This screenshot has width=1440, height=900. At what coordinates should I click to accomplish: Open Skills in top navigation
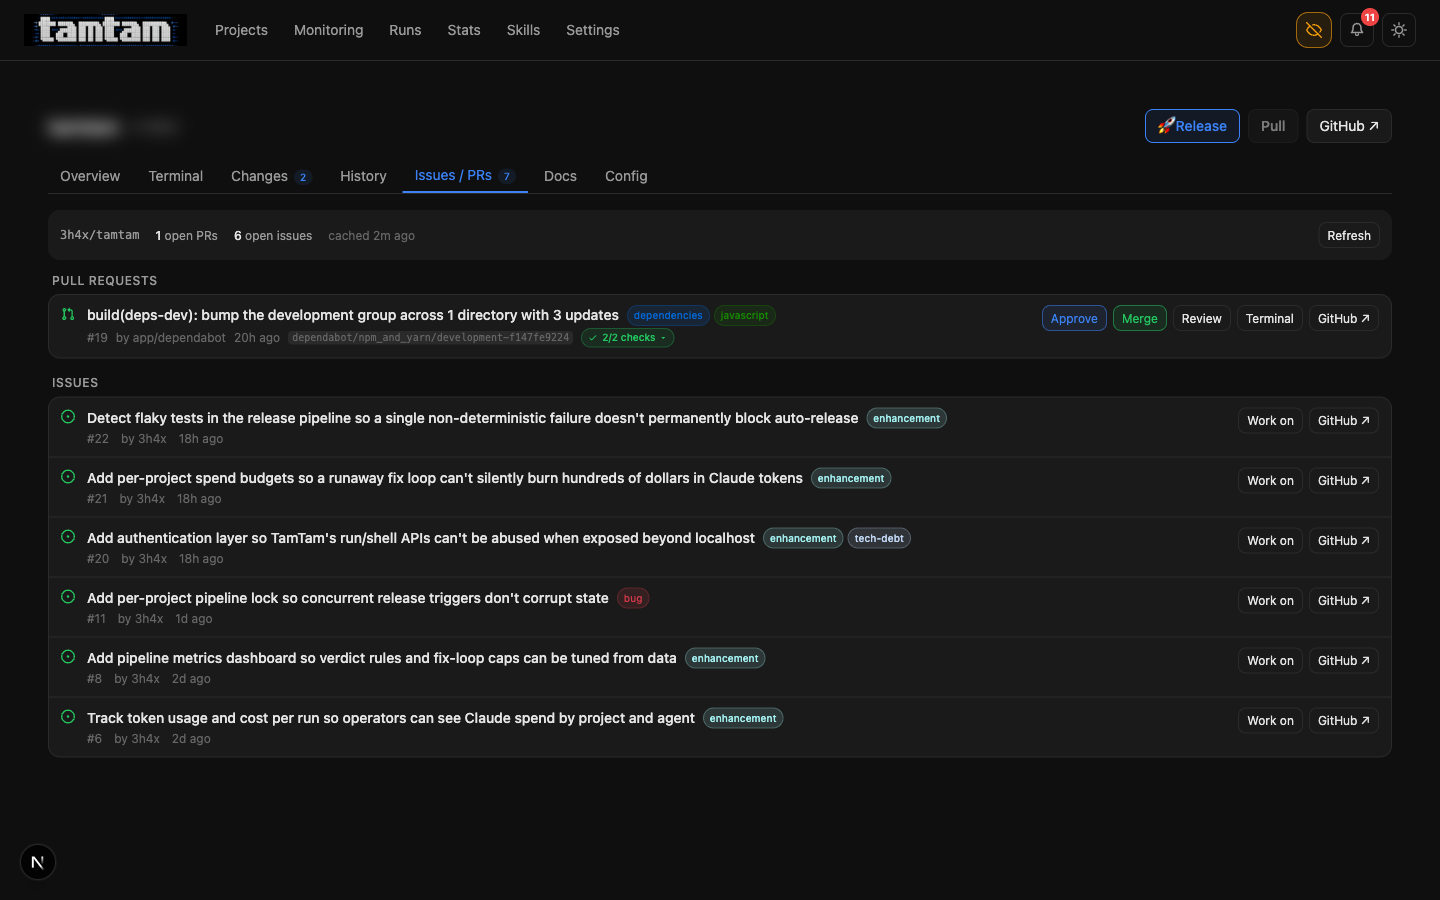pos(523,30)
